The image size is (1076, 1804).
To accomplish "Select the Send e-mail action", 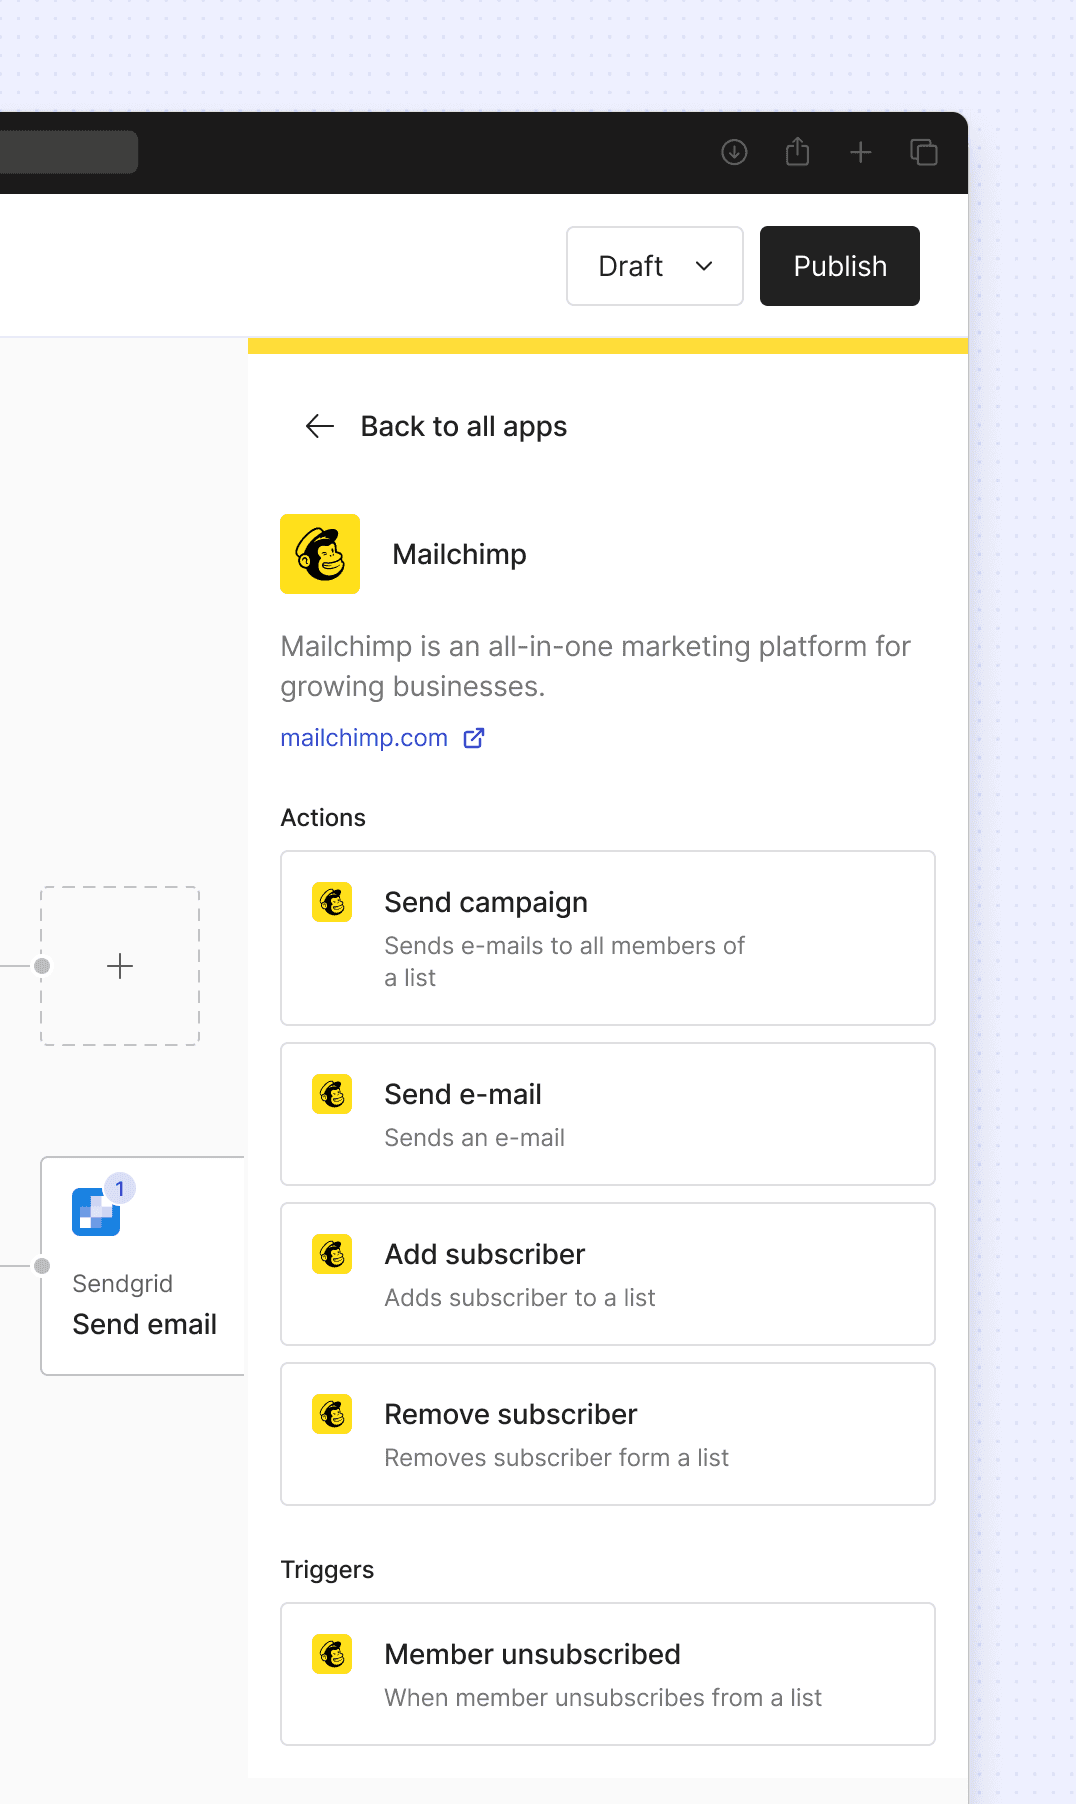I will click(608, 1114).
